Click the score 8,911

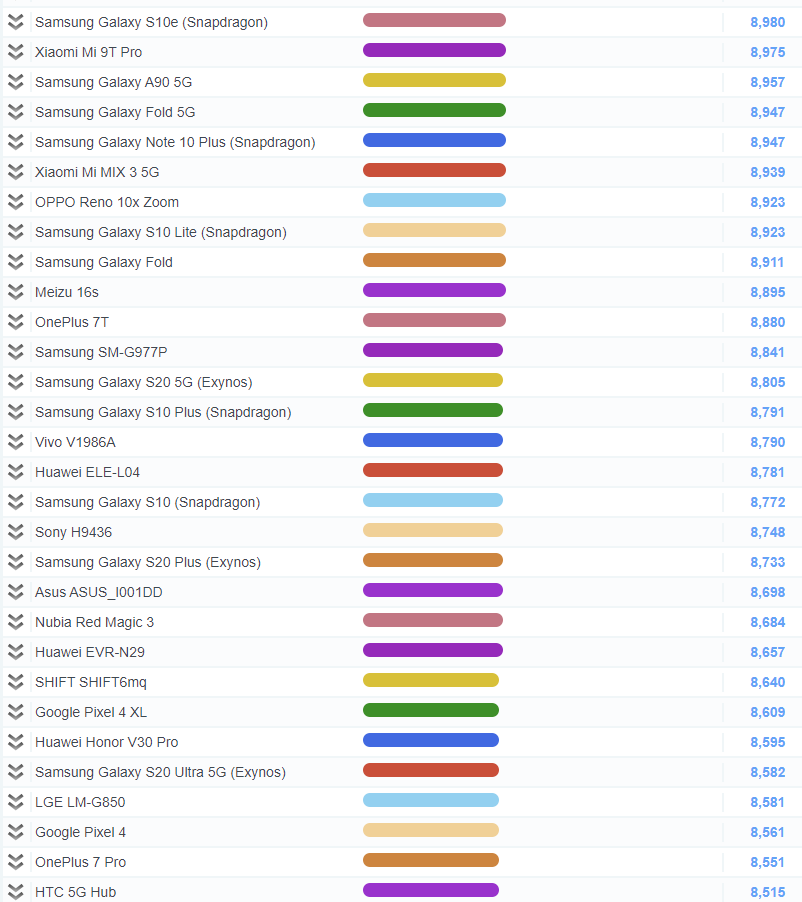click(767, 262)
